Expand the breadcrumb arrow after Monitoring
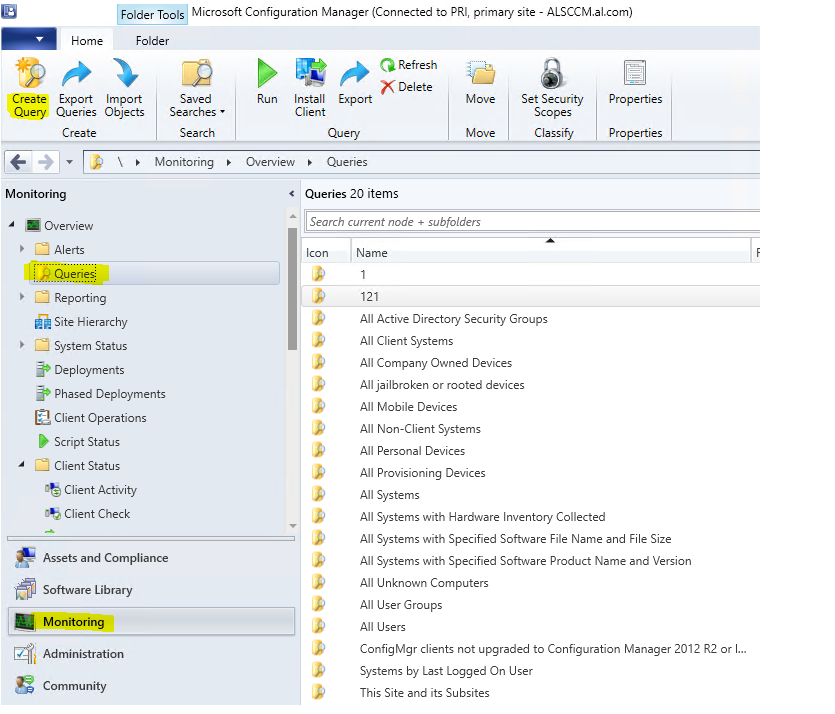Viewport: 835px width, 714px height. tap(229, 162)
